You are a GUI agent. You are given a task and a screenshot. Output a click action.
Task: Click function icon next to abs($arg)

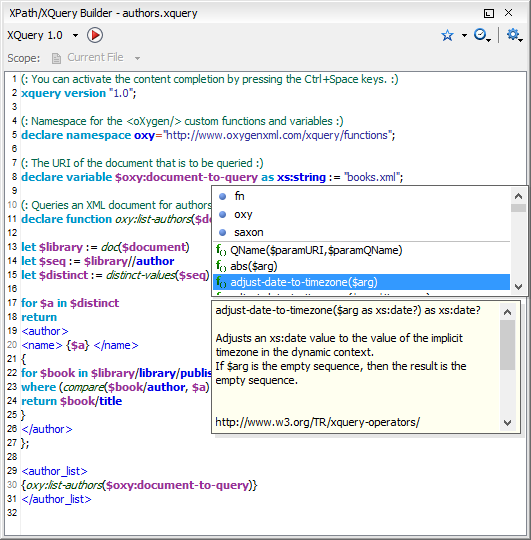[x=221, y=266]
